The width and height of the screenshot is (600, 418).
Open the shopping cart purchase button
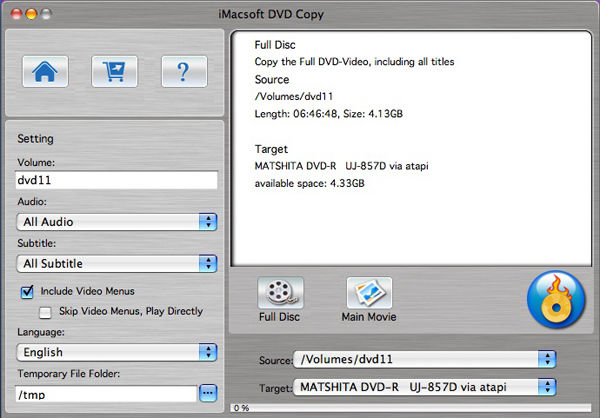pyautogui.click(x=114, y=72)
